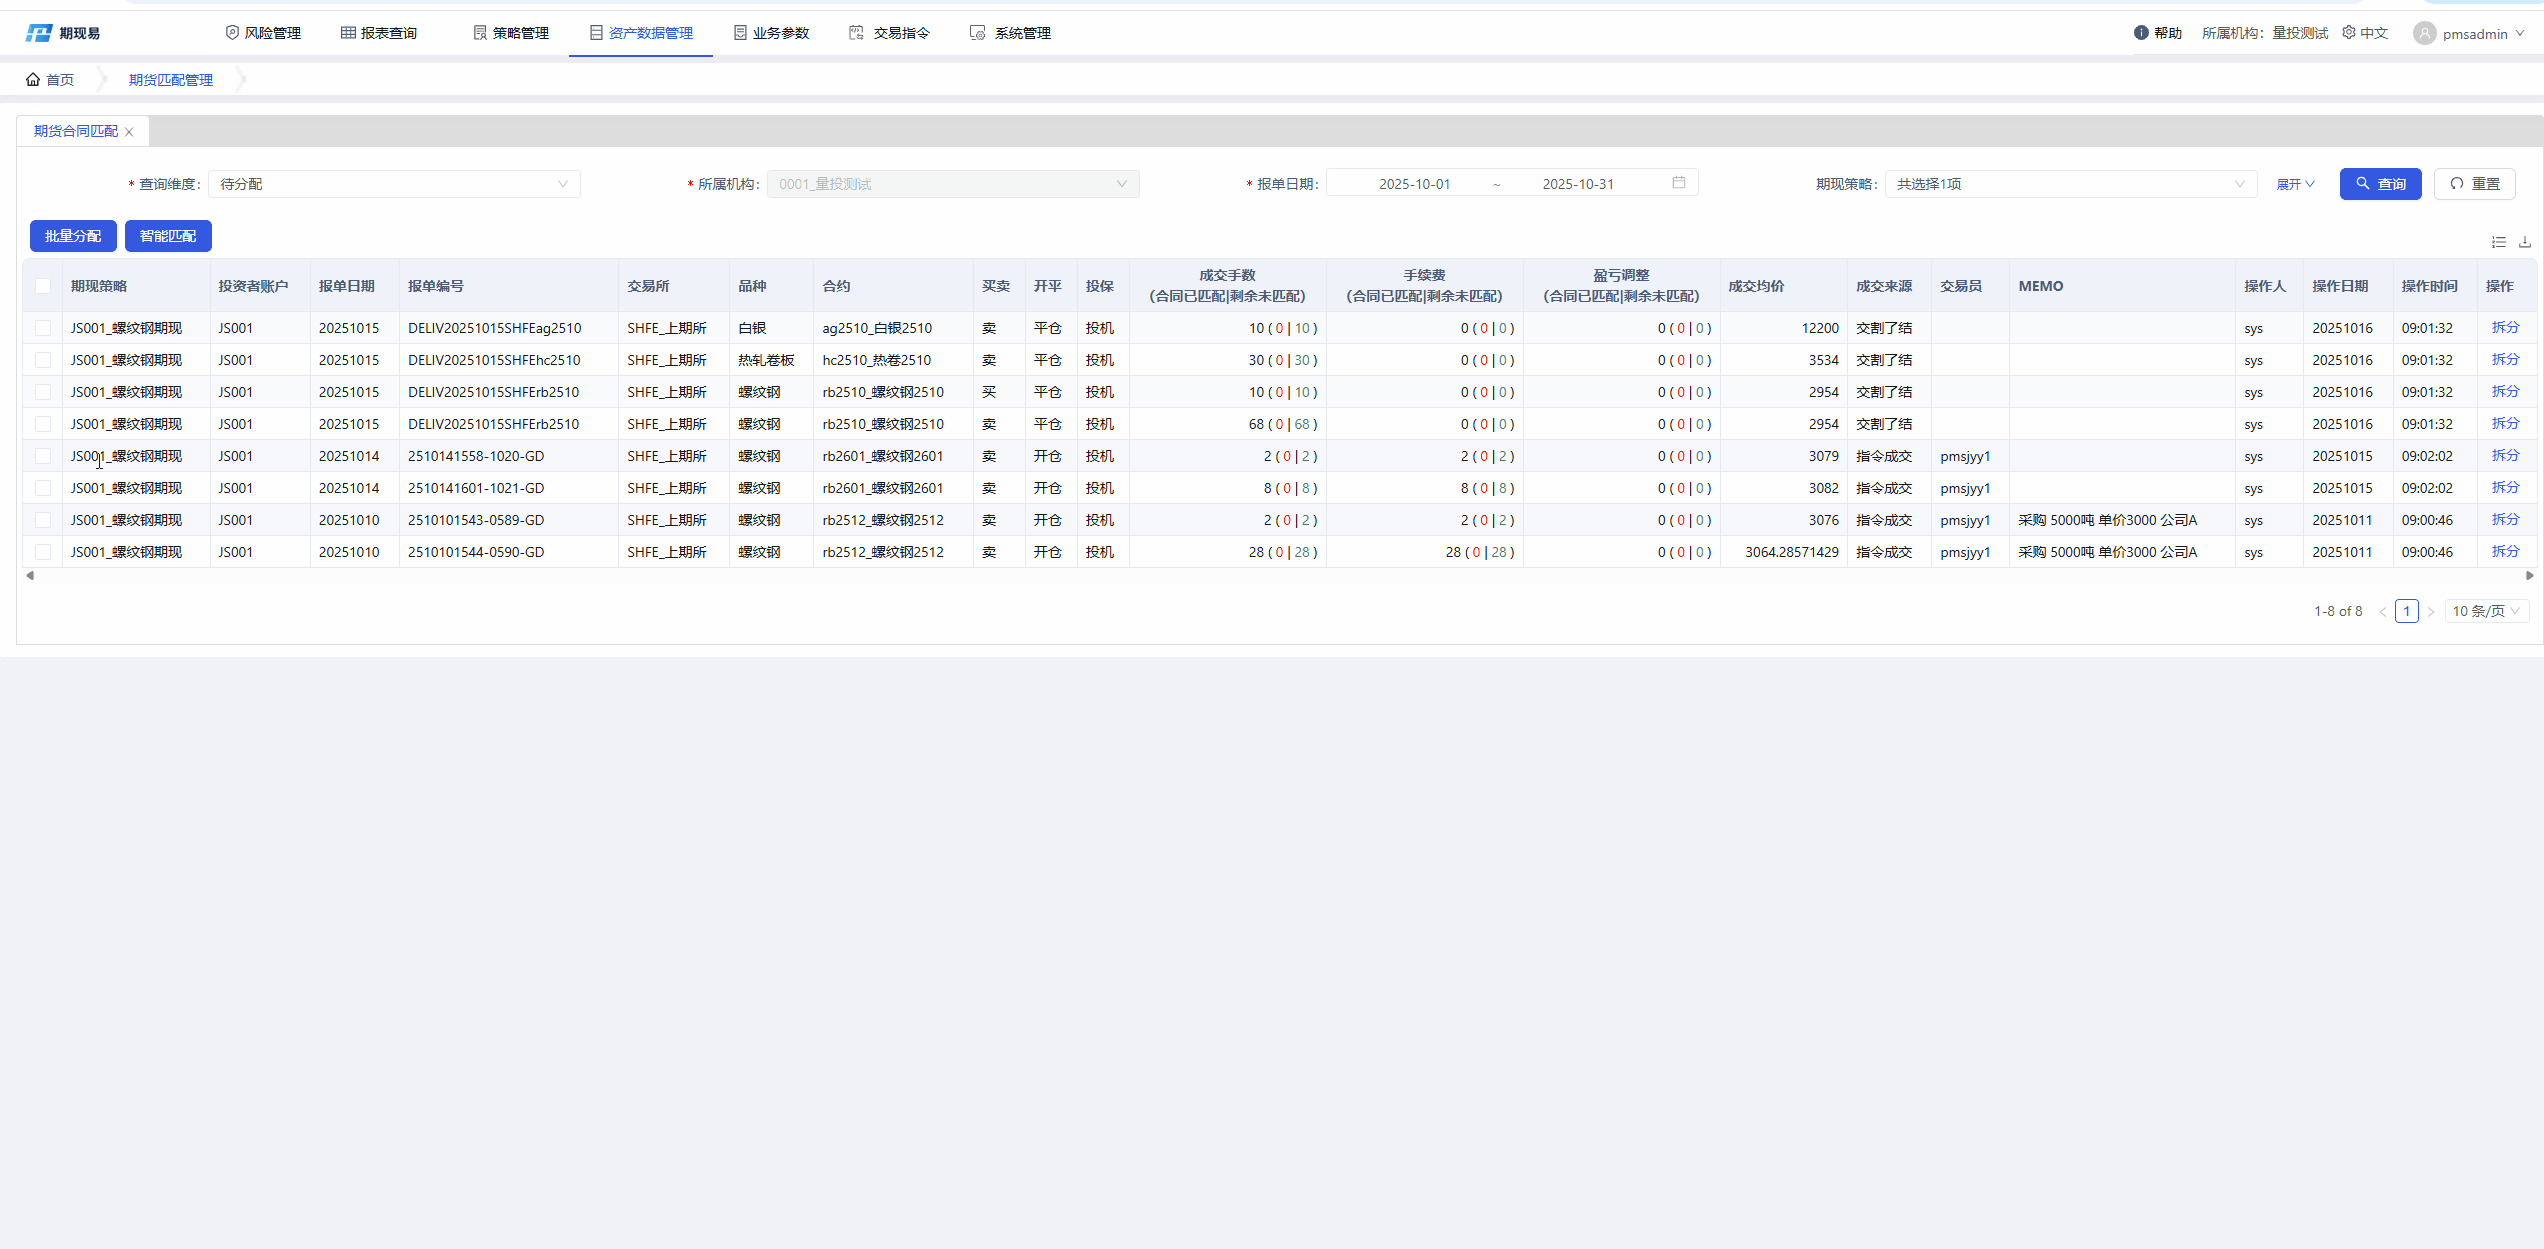Click the home icon in breadcrumb
Screen dimensions: 2544x1249
(x=33, y=80)
